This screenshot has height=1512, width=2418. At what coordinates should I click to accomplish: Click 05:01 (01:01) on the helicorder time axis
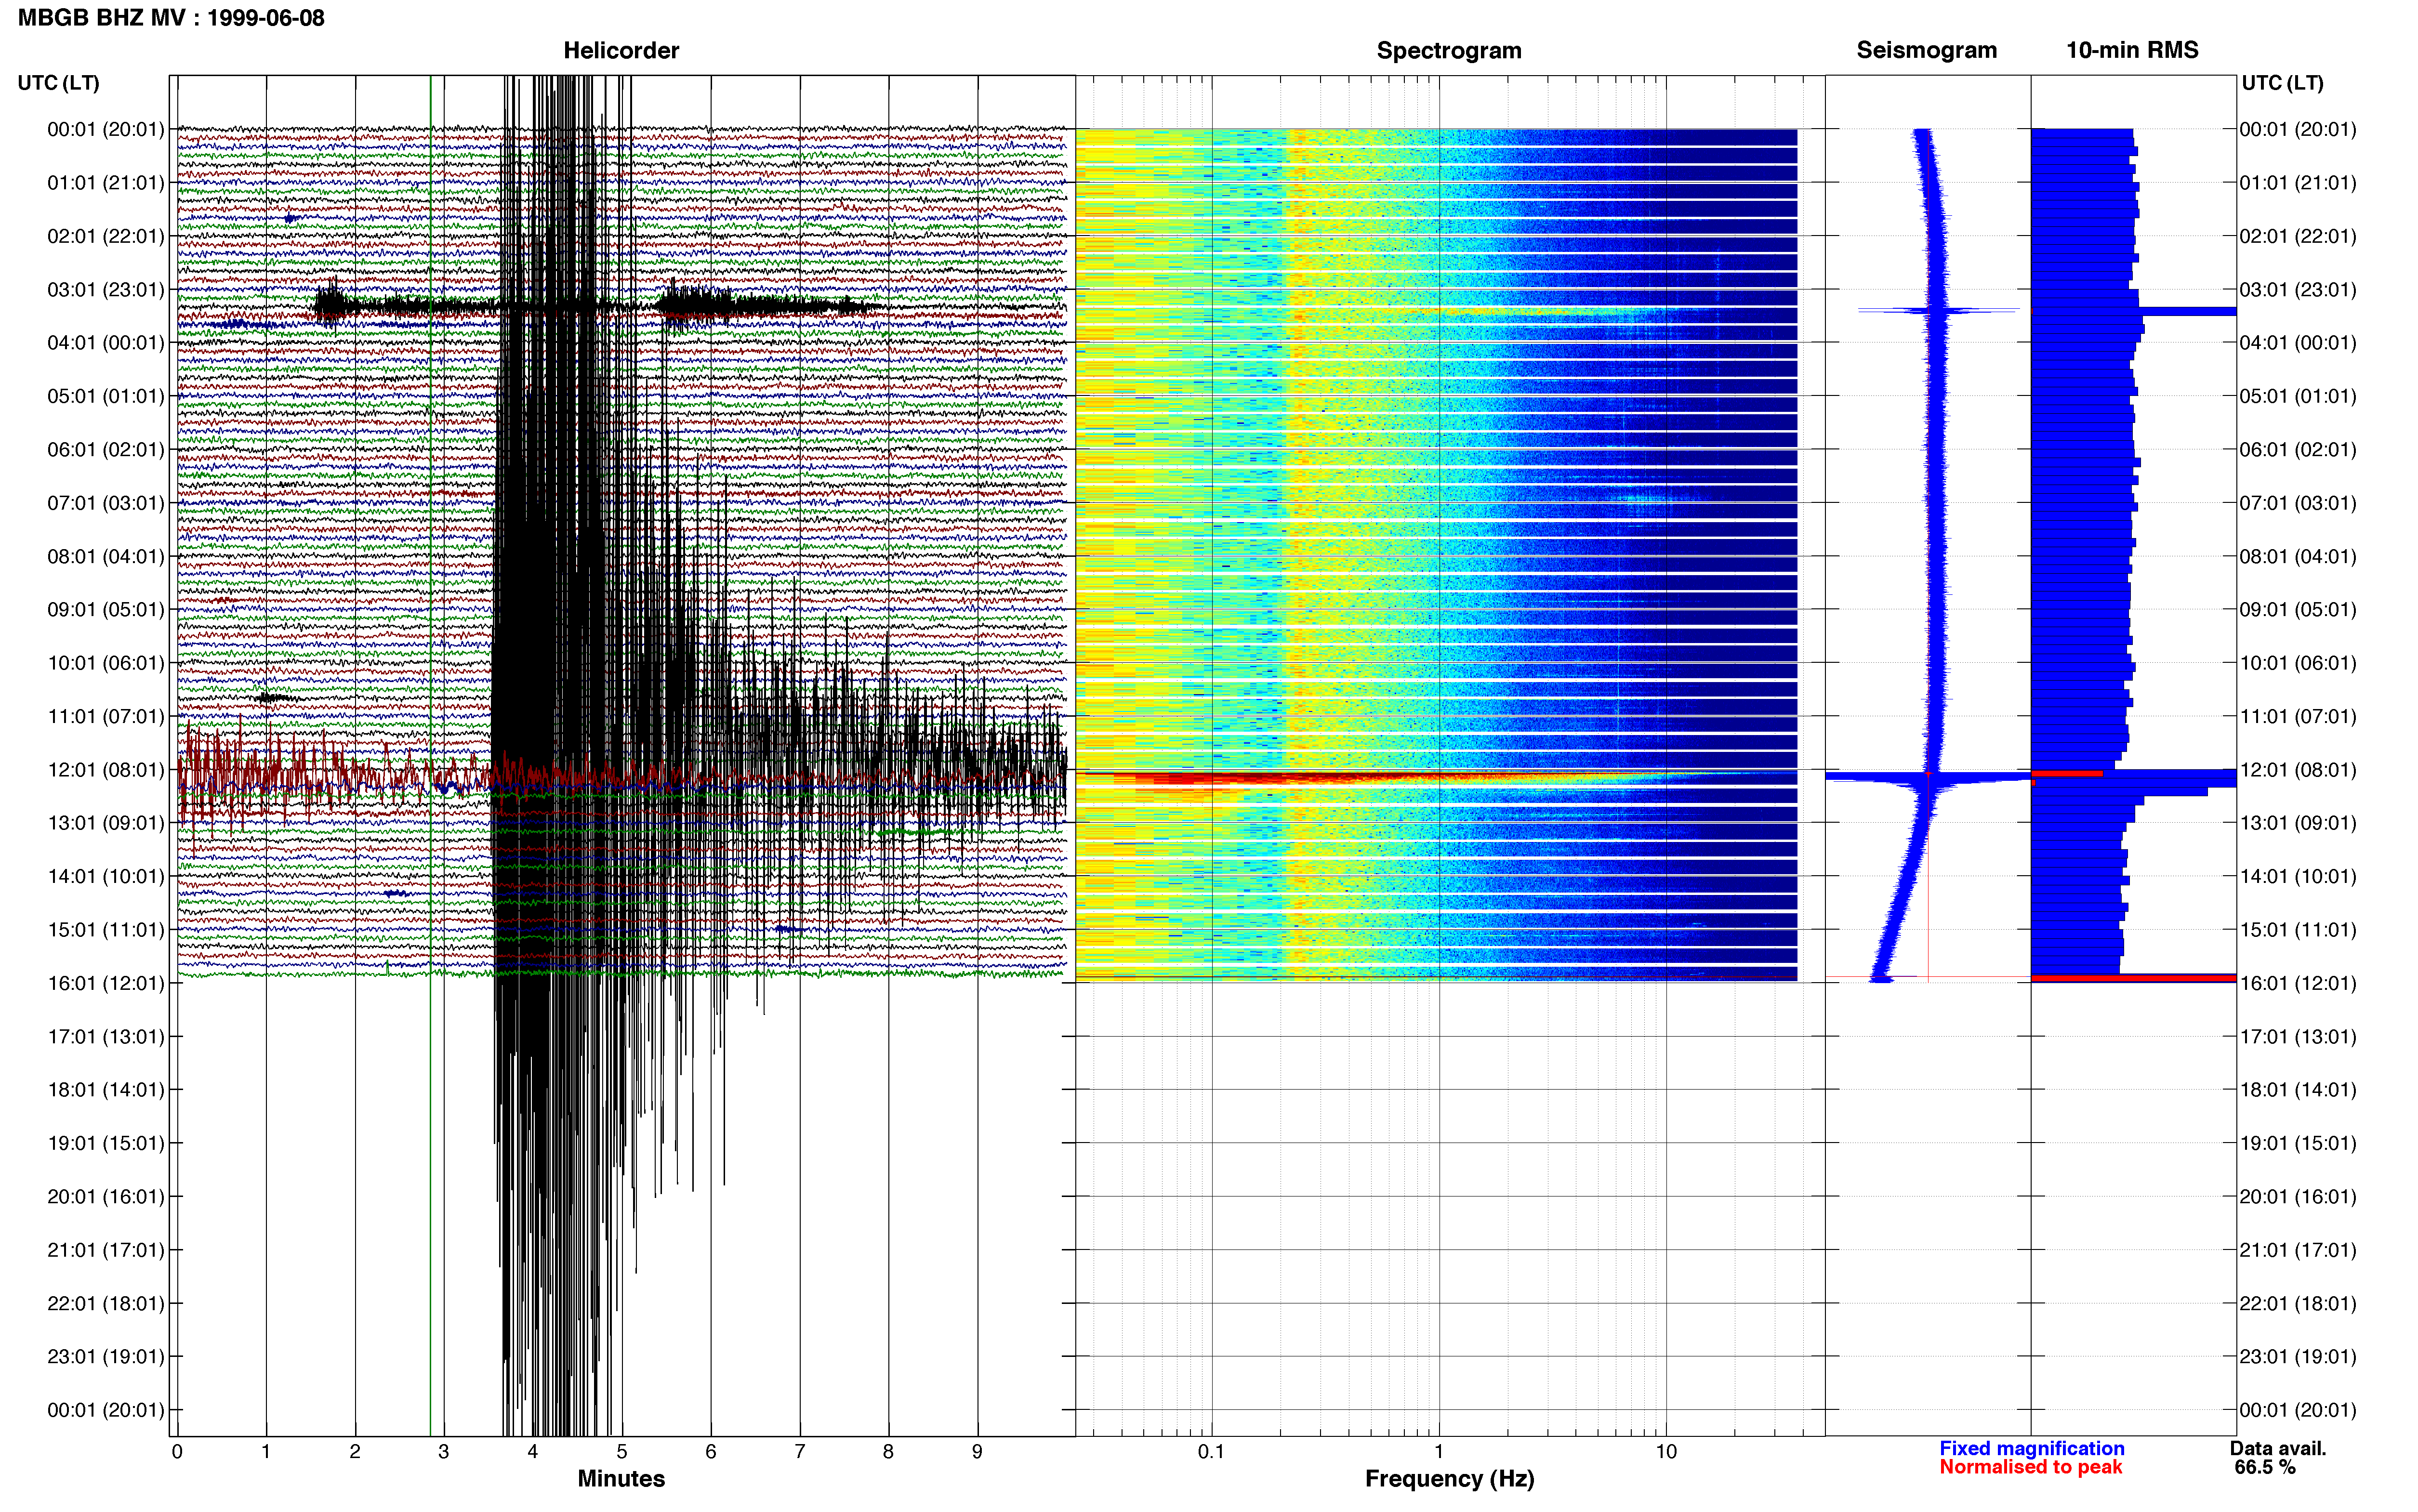[x=106, y=396]
